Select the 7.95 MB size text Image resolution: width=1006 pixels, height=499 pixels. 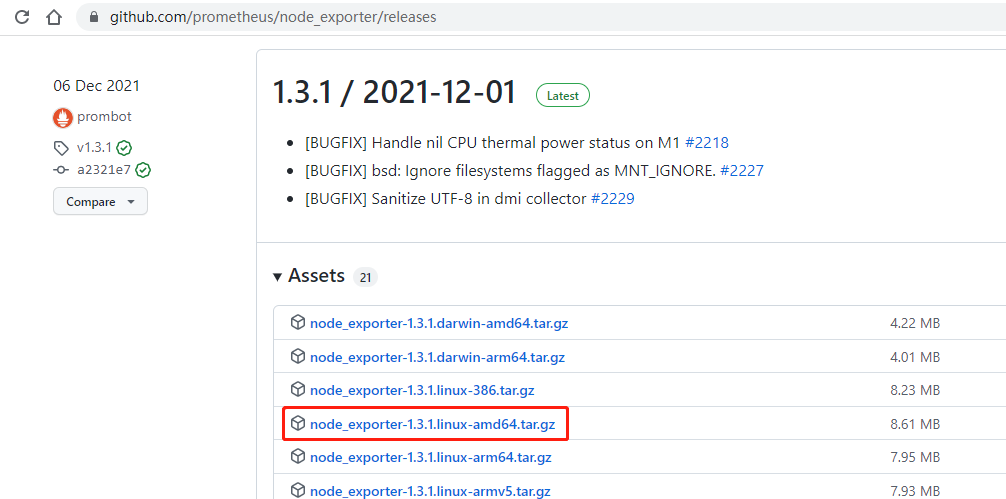(915, 457)
